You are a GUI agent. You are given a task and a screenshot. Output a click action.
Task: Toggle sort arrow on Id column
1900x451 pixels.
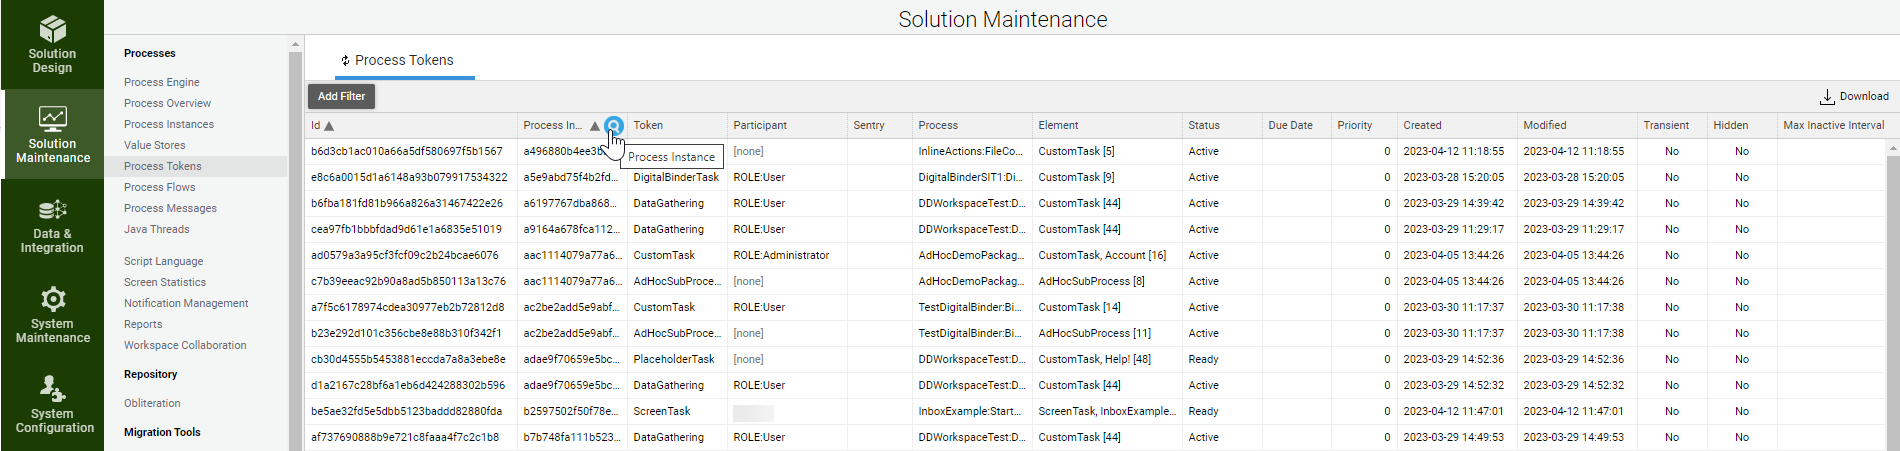tap(329, 126)
